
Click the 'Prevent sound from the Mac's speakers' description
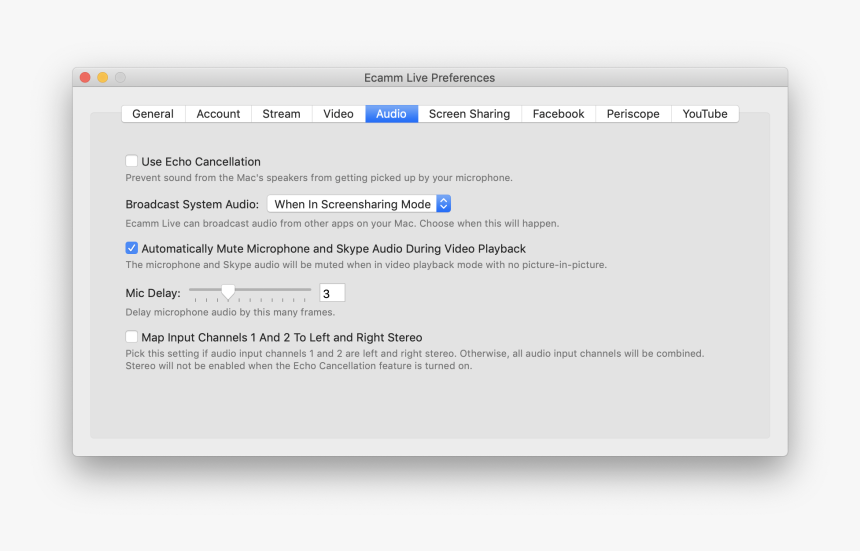[319, 178]
